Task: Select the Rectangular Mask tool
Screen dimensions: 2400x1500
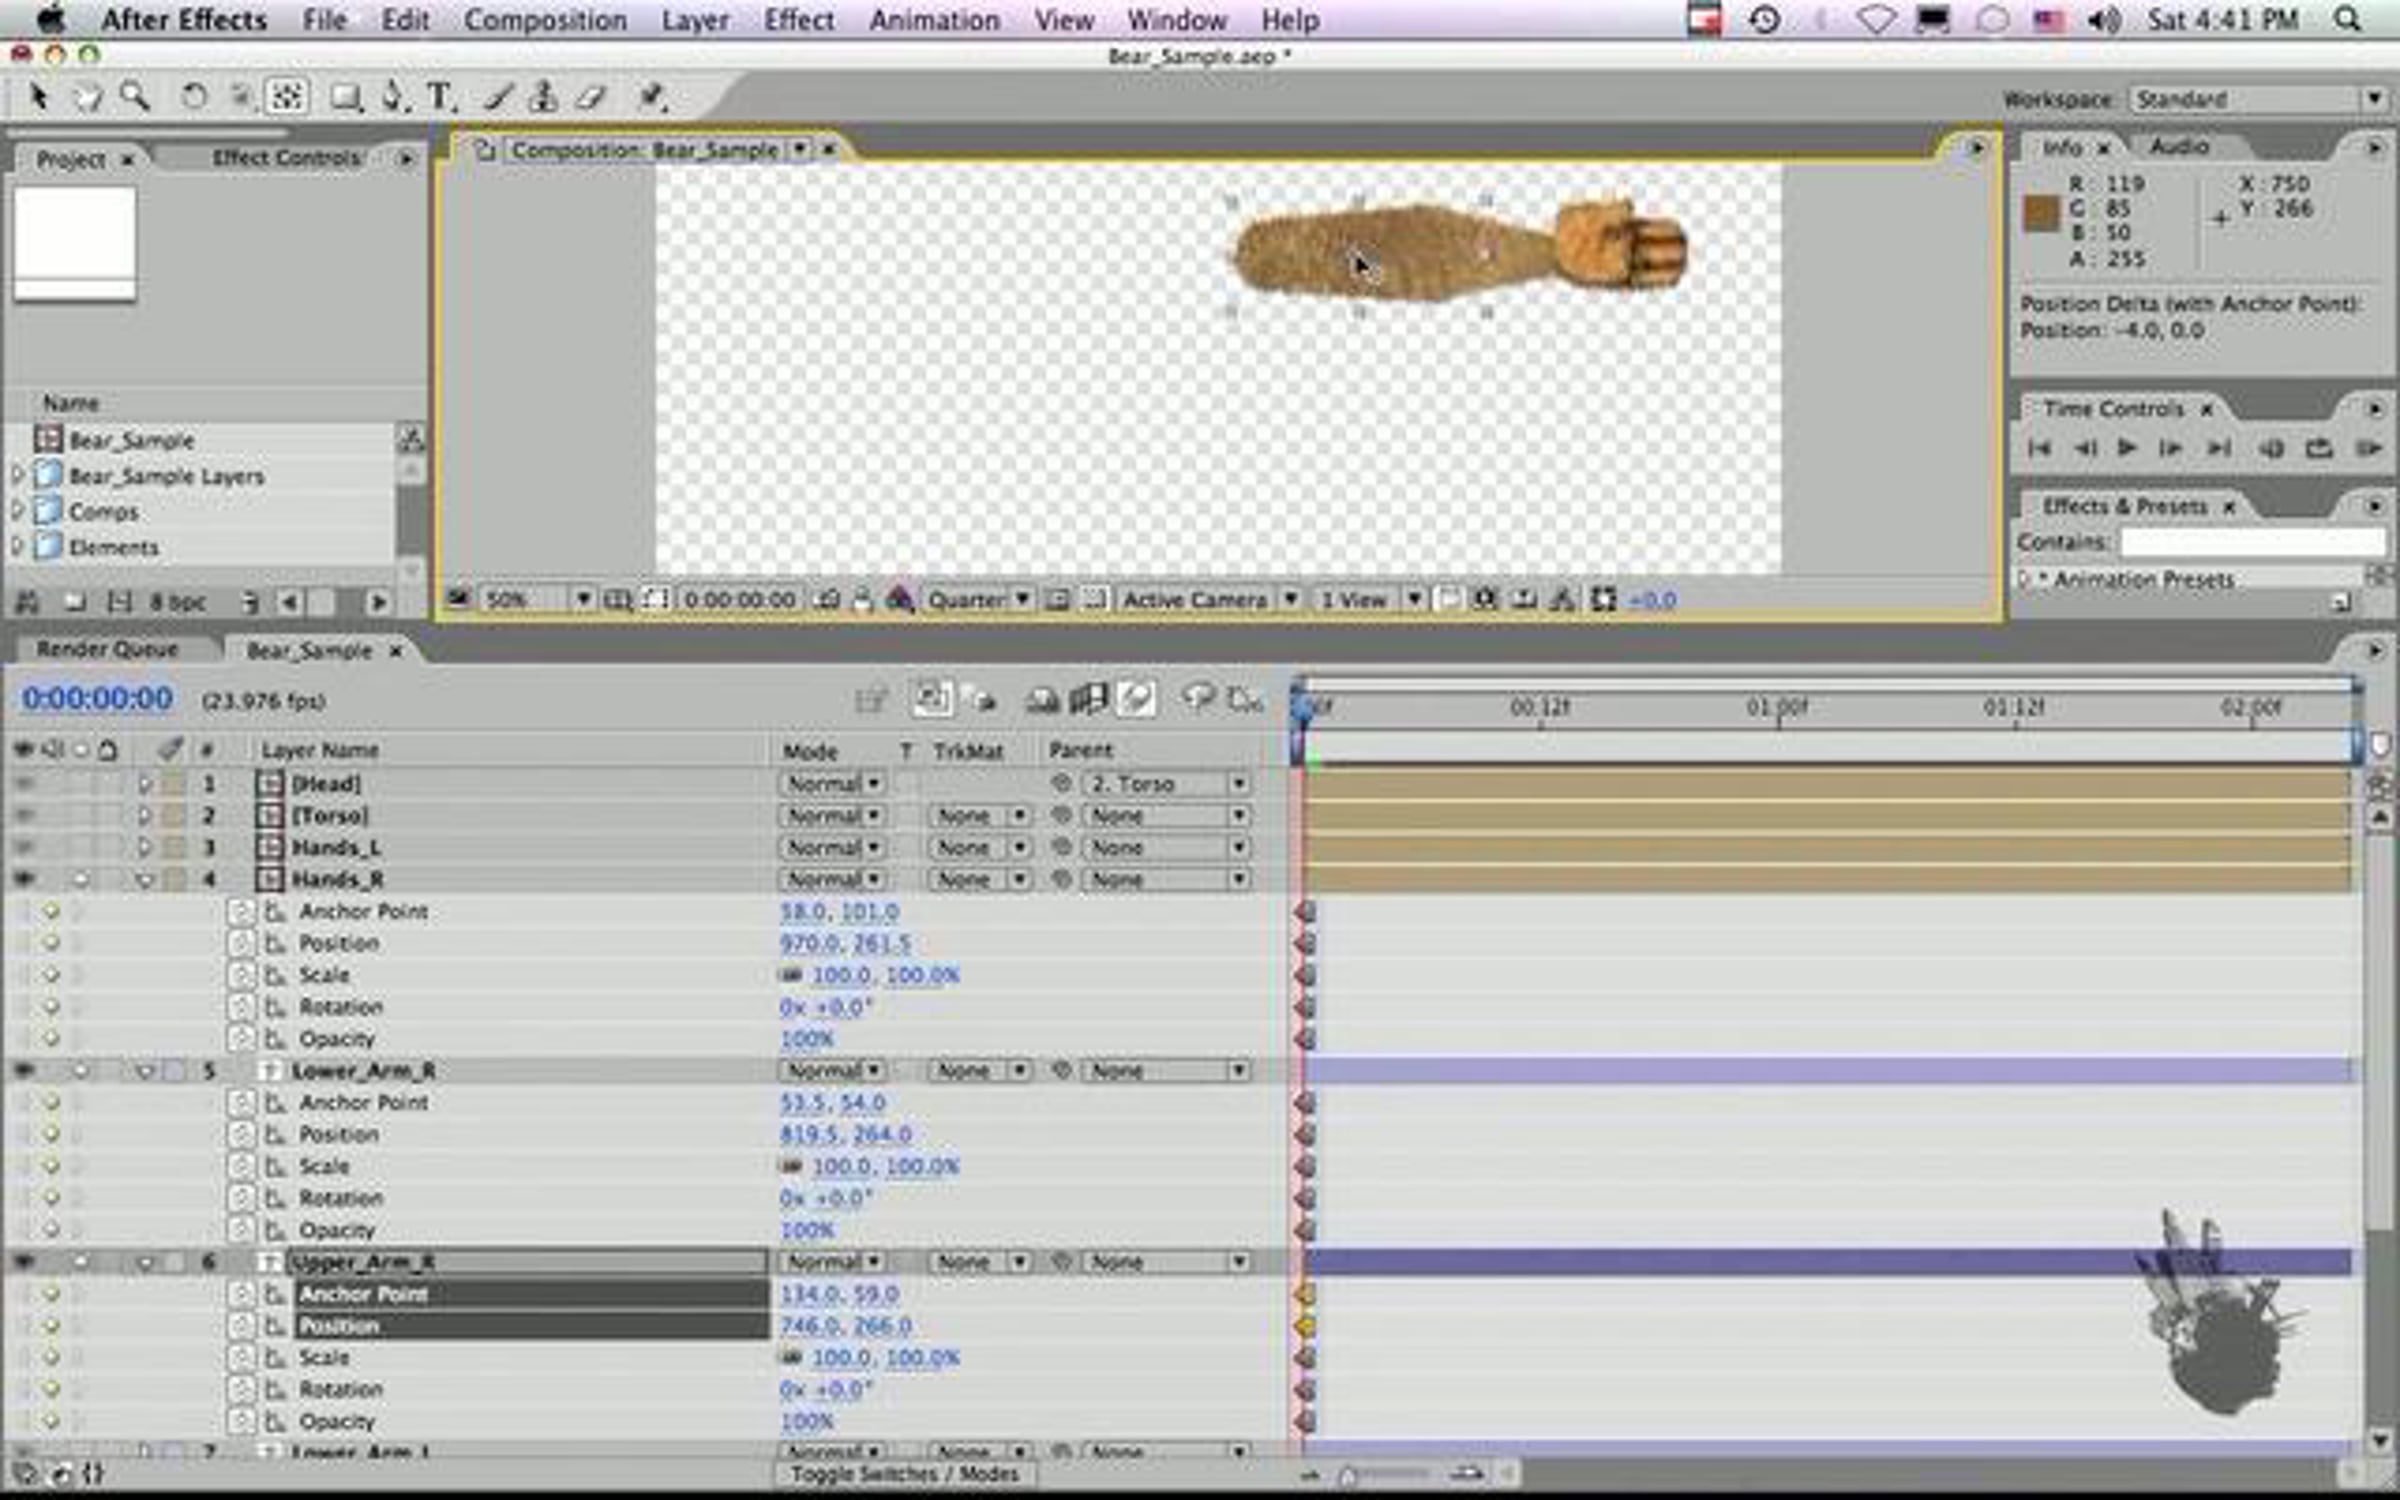Action: click(346, 97)
